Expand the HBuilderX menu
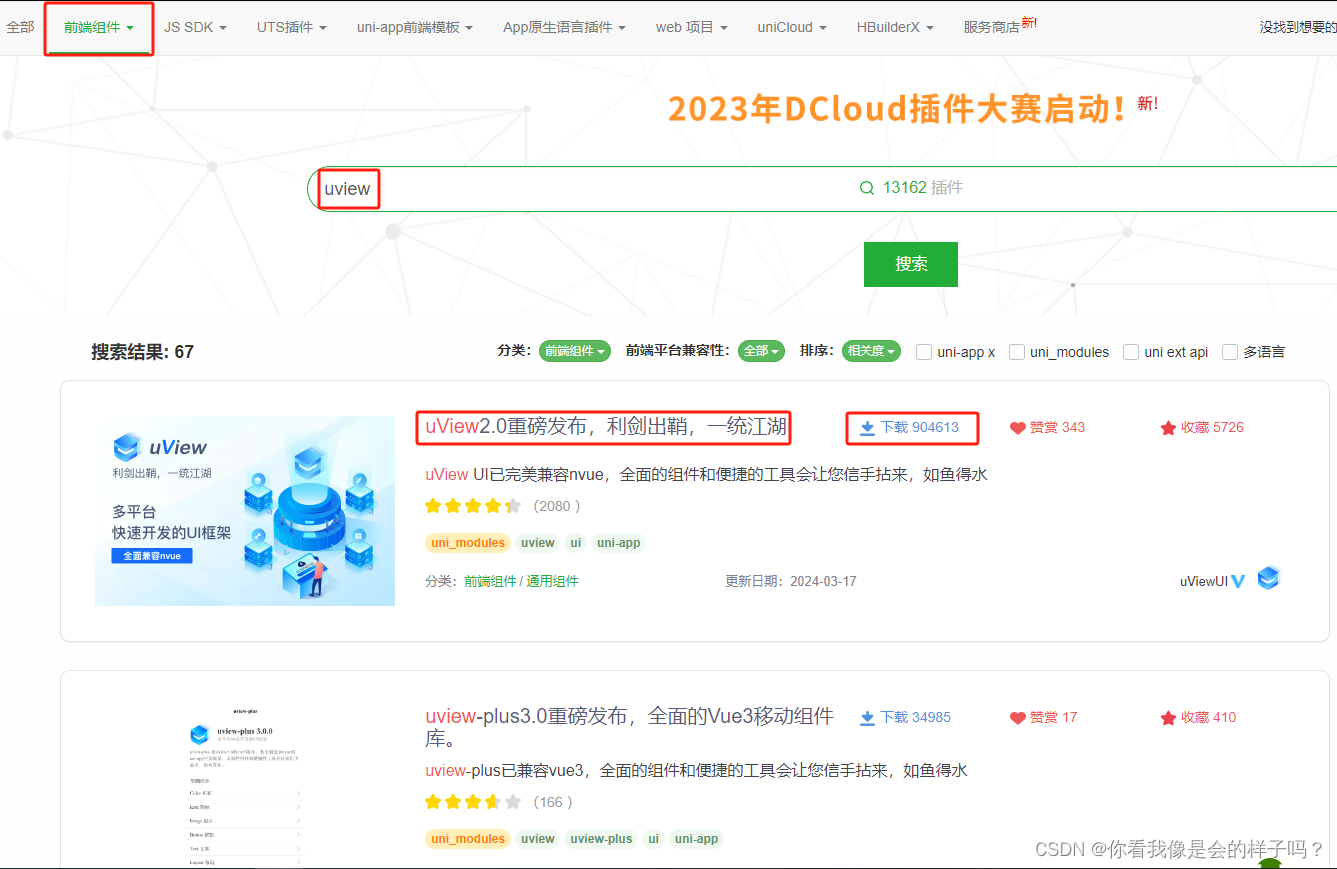Screen dimensions: 1337x869 (895, 27)
